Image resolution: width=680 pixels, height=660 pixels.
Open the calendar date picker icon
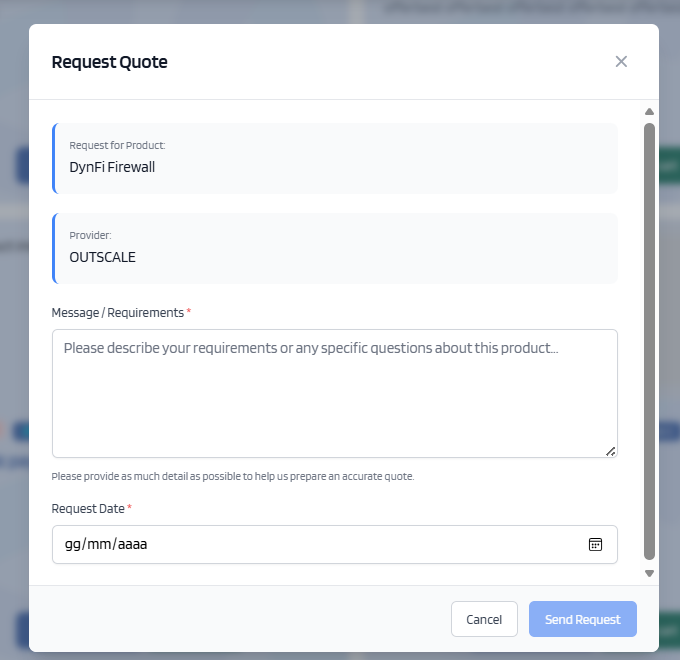pos(595,544)
